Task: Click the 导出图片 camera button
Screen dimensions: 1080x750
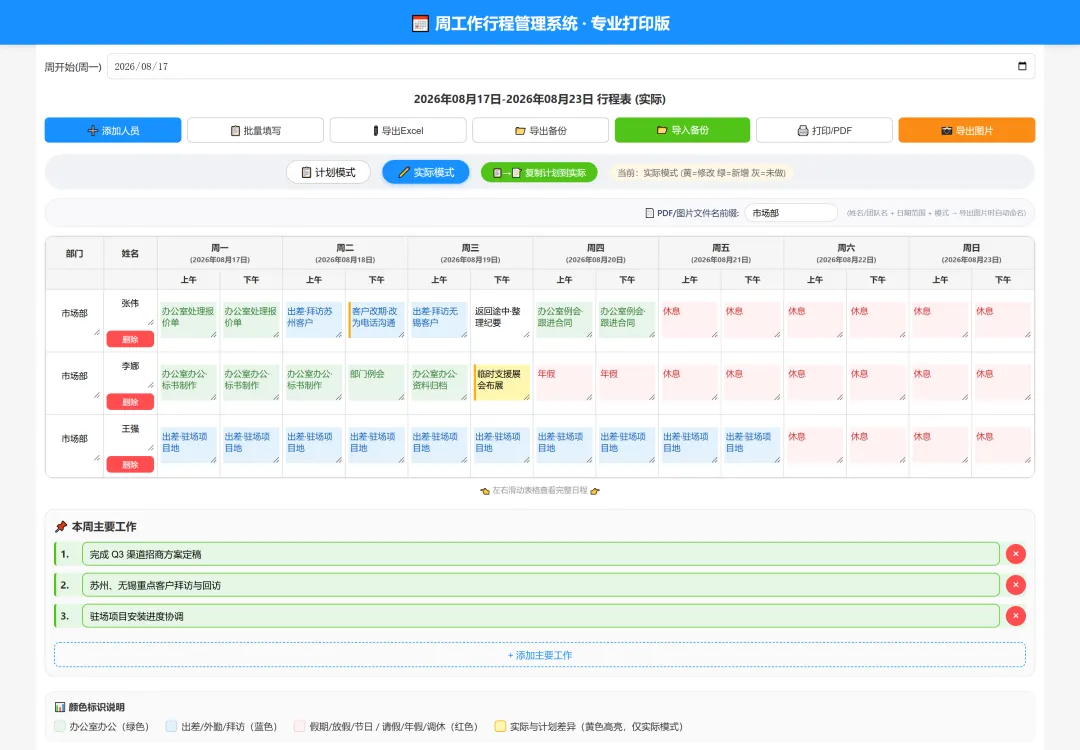Action: (x=966, y=130)
